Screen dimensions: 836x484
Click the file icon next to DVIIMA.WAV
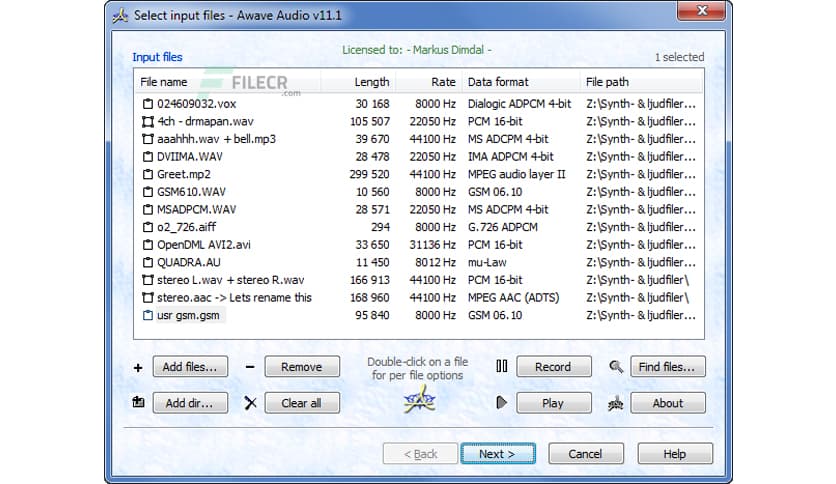pyautogui.click(x=148, y=157)
